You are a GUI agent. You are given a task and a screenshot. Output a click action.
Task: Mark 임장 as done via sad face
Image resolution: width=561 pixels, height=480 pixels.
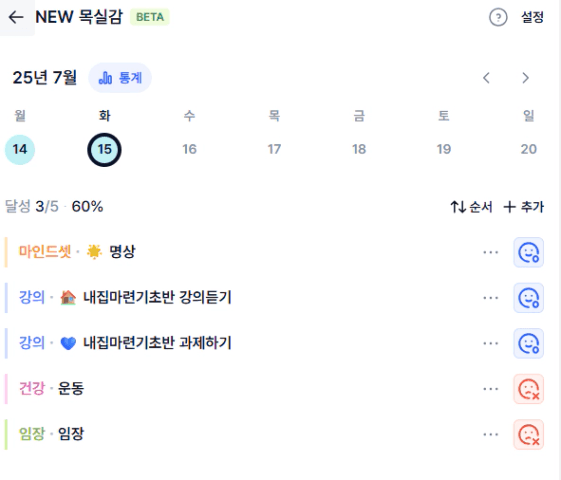click(x=528, y=434)
